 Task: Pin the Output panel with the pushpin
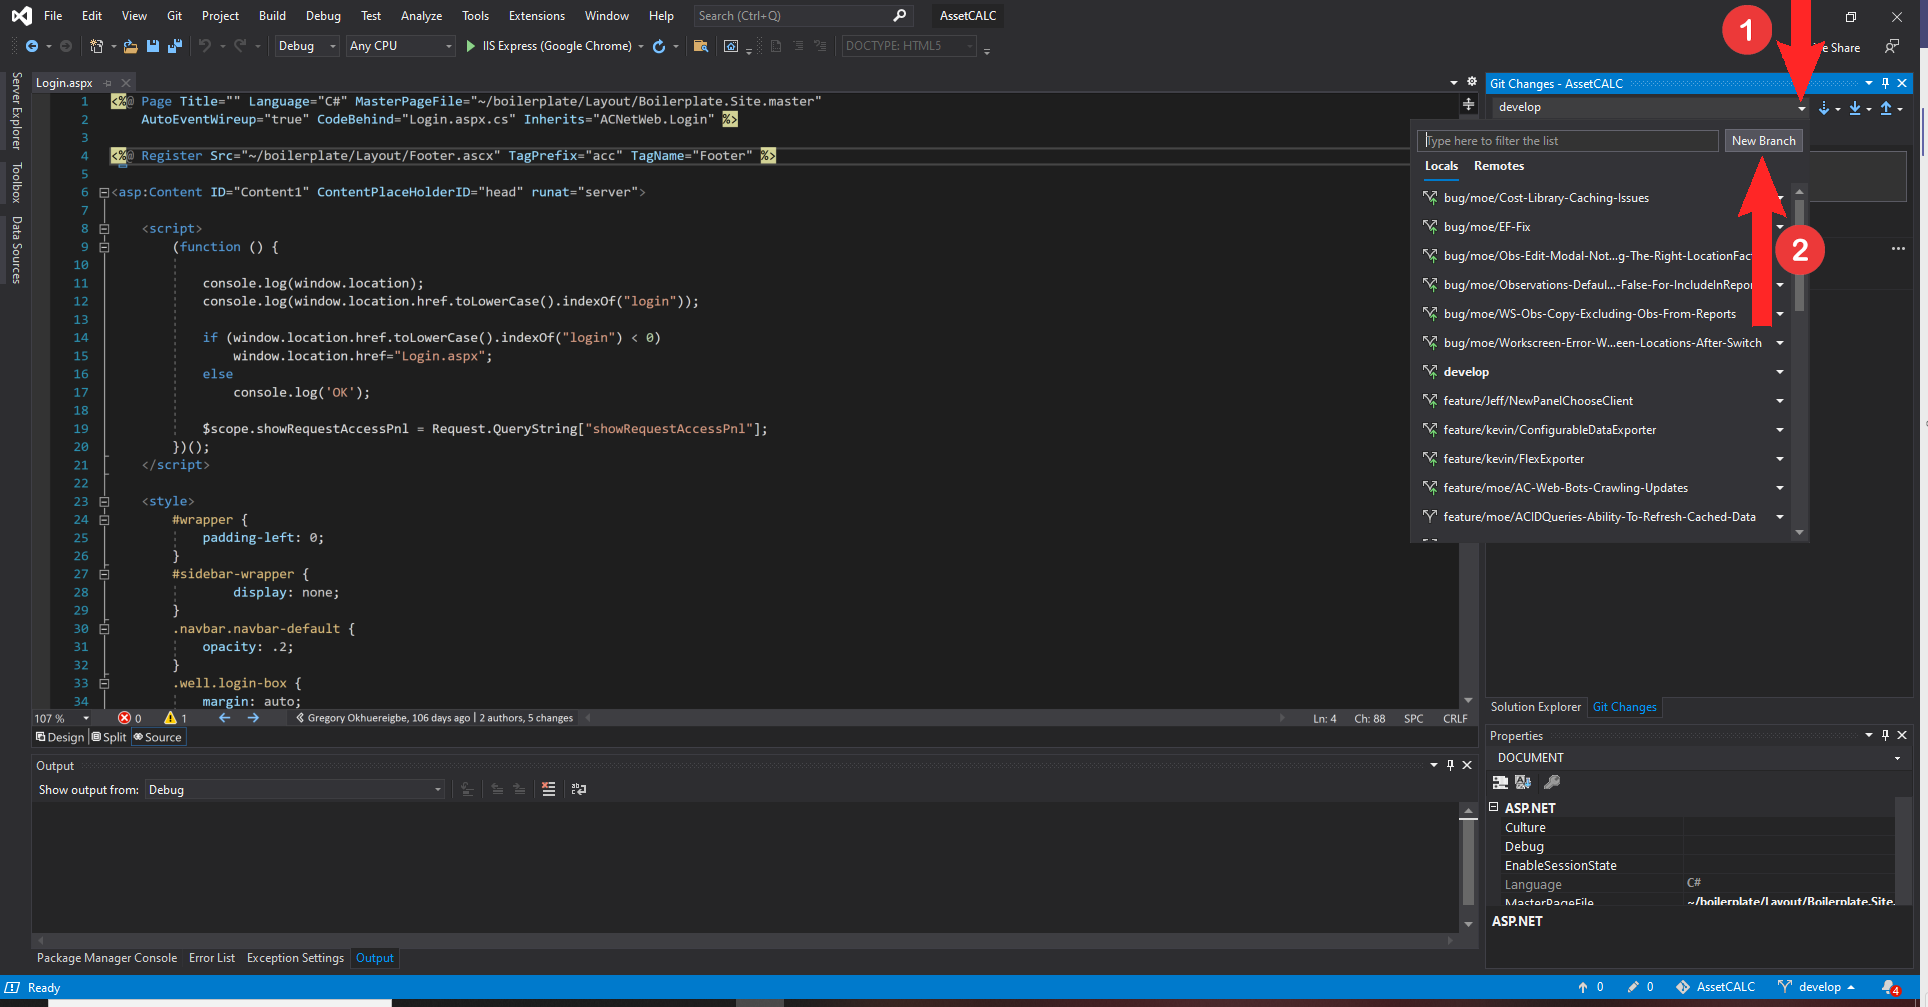(x=1450, y=765)
